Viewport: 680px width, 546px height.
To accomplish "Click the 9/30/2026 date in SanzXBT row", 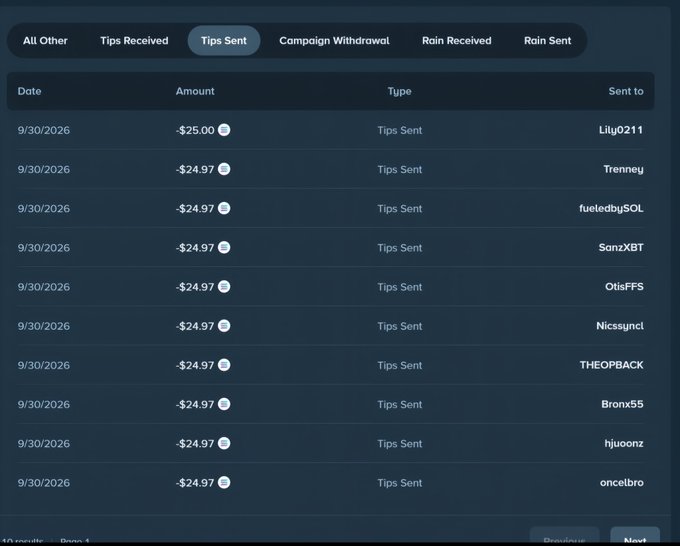I will point(44,248).
